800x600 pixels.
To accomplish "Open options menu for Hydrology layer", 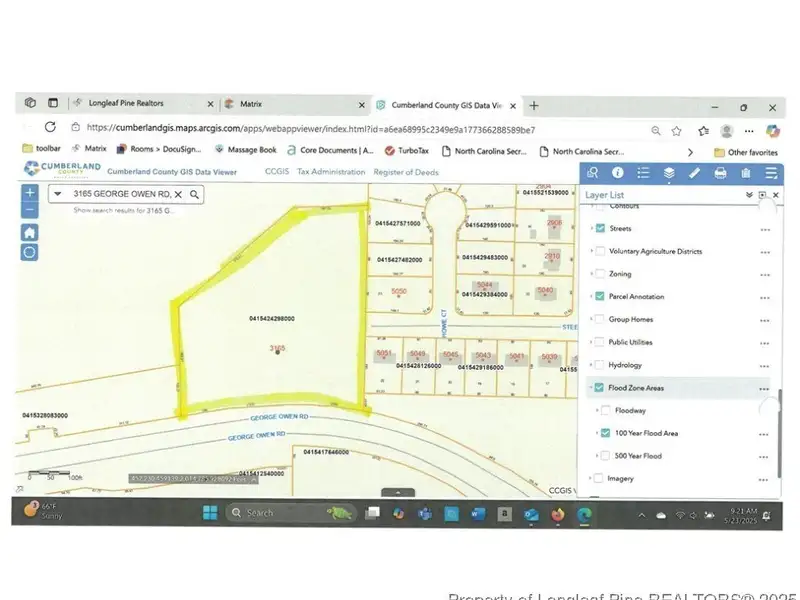I will tap(764, 365).
